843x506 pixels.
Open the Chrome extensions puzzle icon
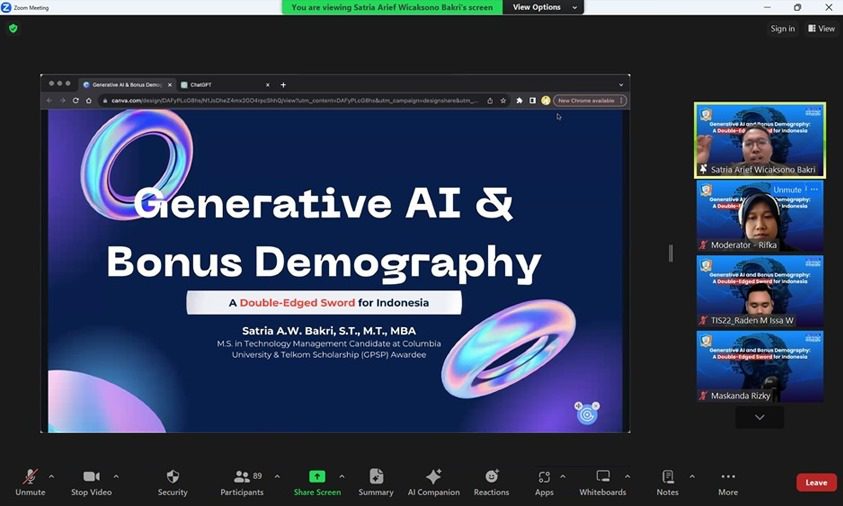[x=519, y=101]
